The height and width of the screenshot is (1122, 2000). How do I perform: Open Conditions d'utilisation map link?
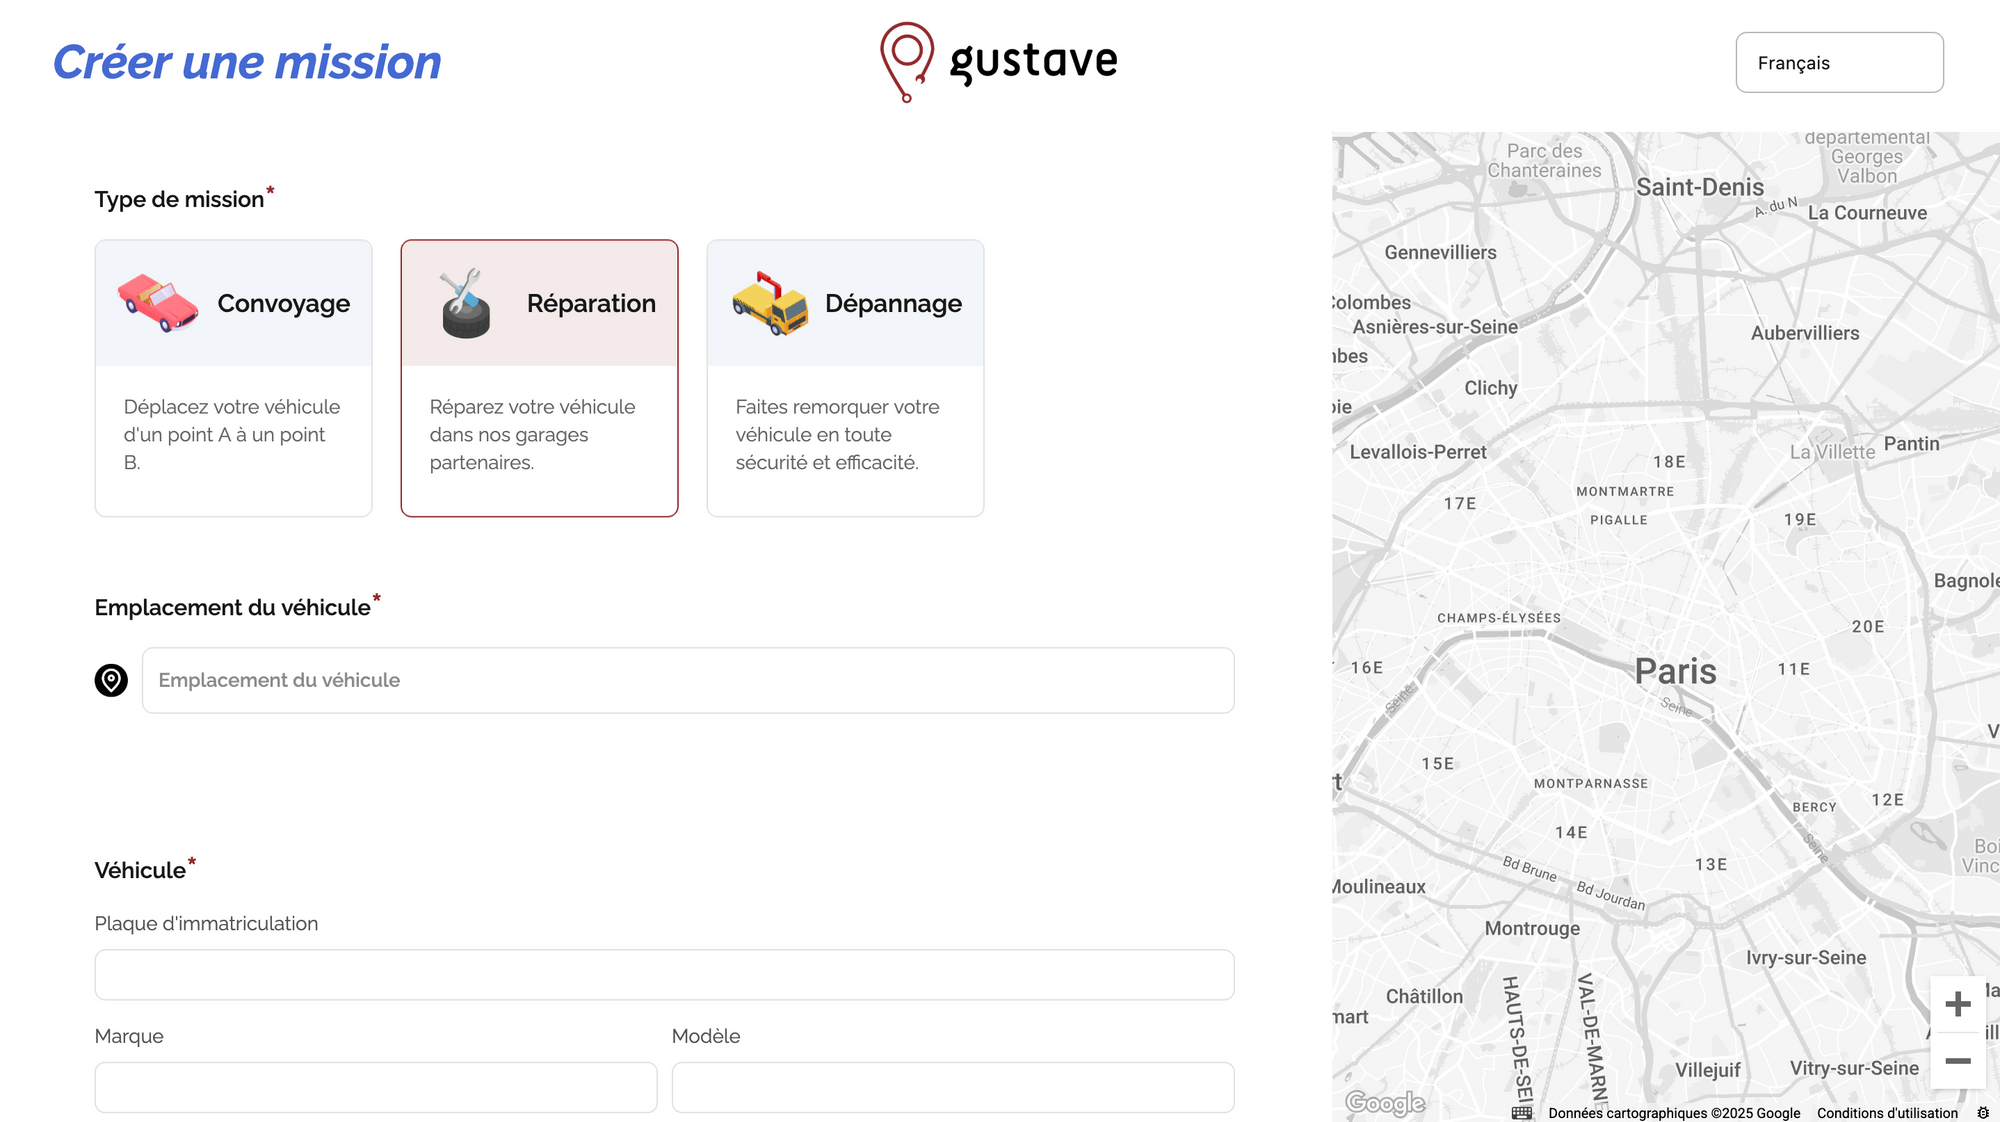tap(1887, 1113)
